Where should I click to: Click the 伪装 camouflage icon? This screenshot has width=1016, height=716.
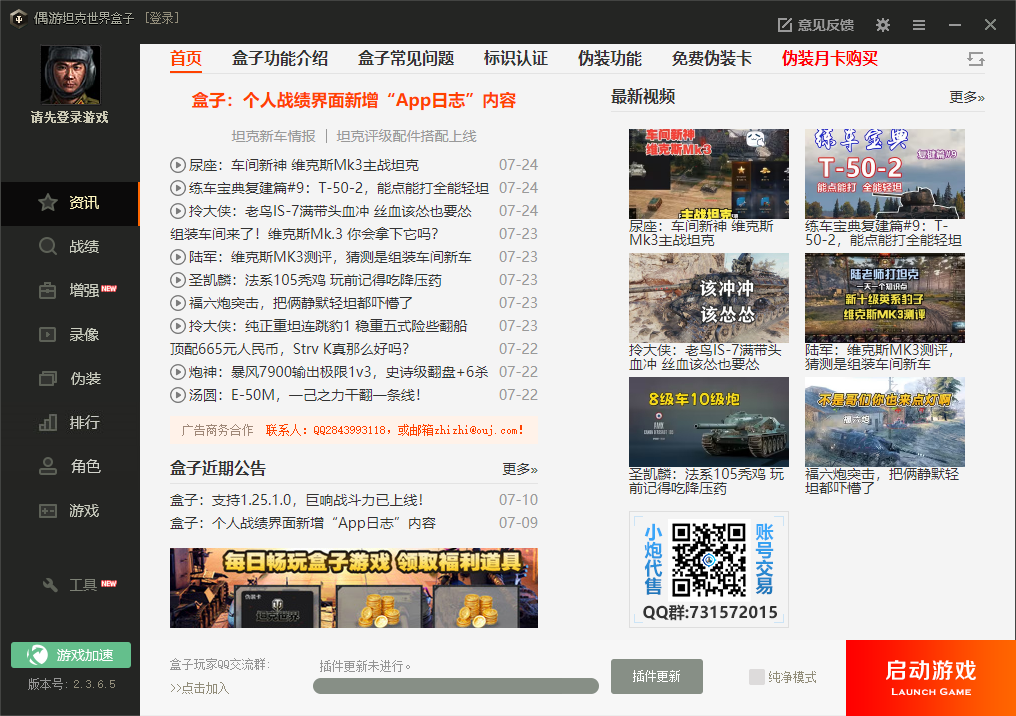coord(48,379)
